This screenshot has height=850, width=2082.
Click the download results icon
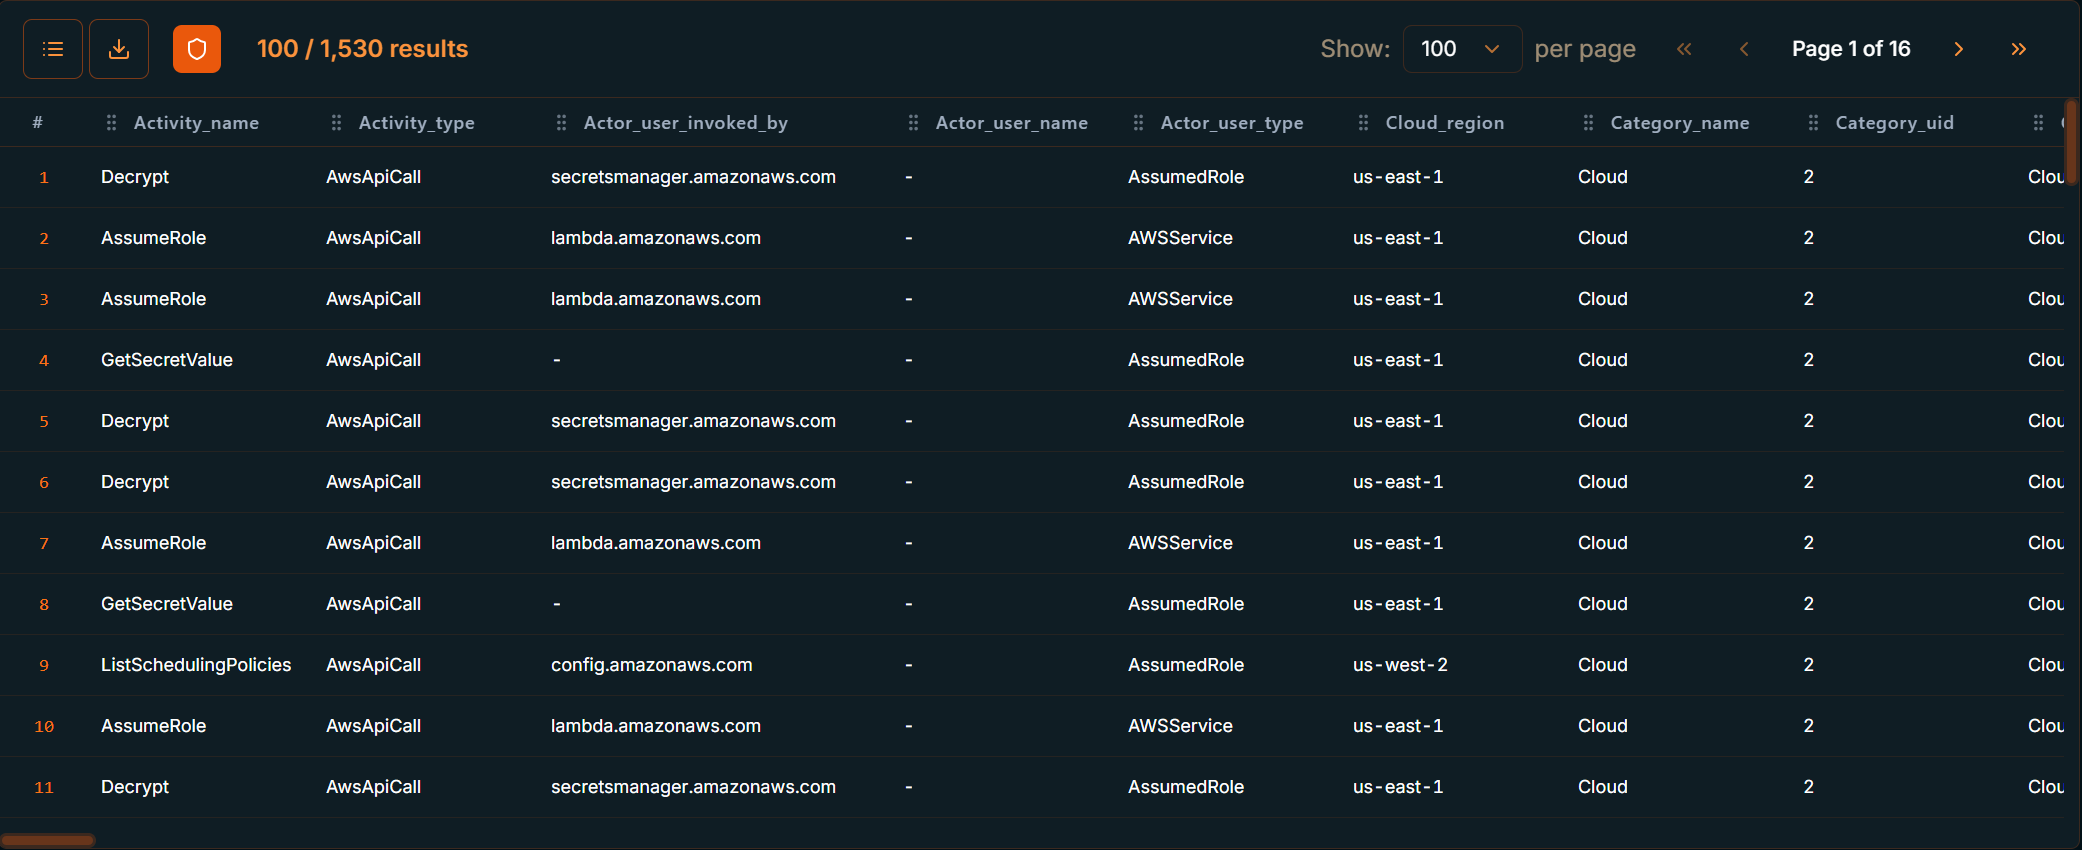point(119,49)
